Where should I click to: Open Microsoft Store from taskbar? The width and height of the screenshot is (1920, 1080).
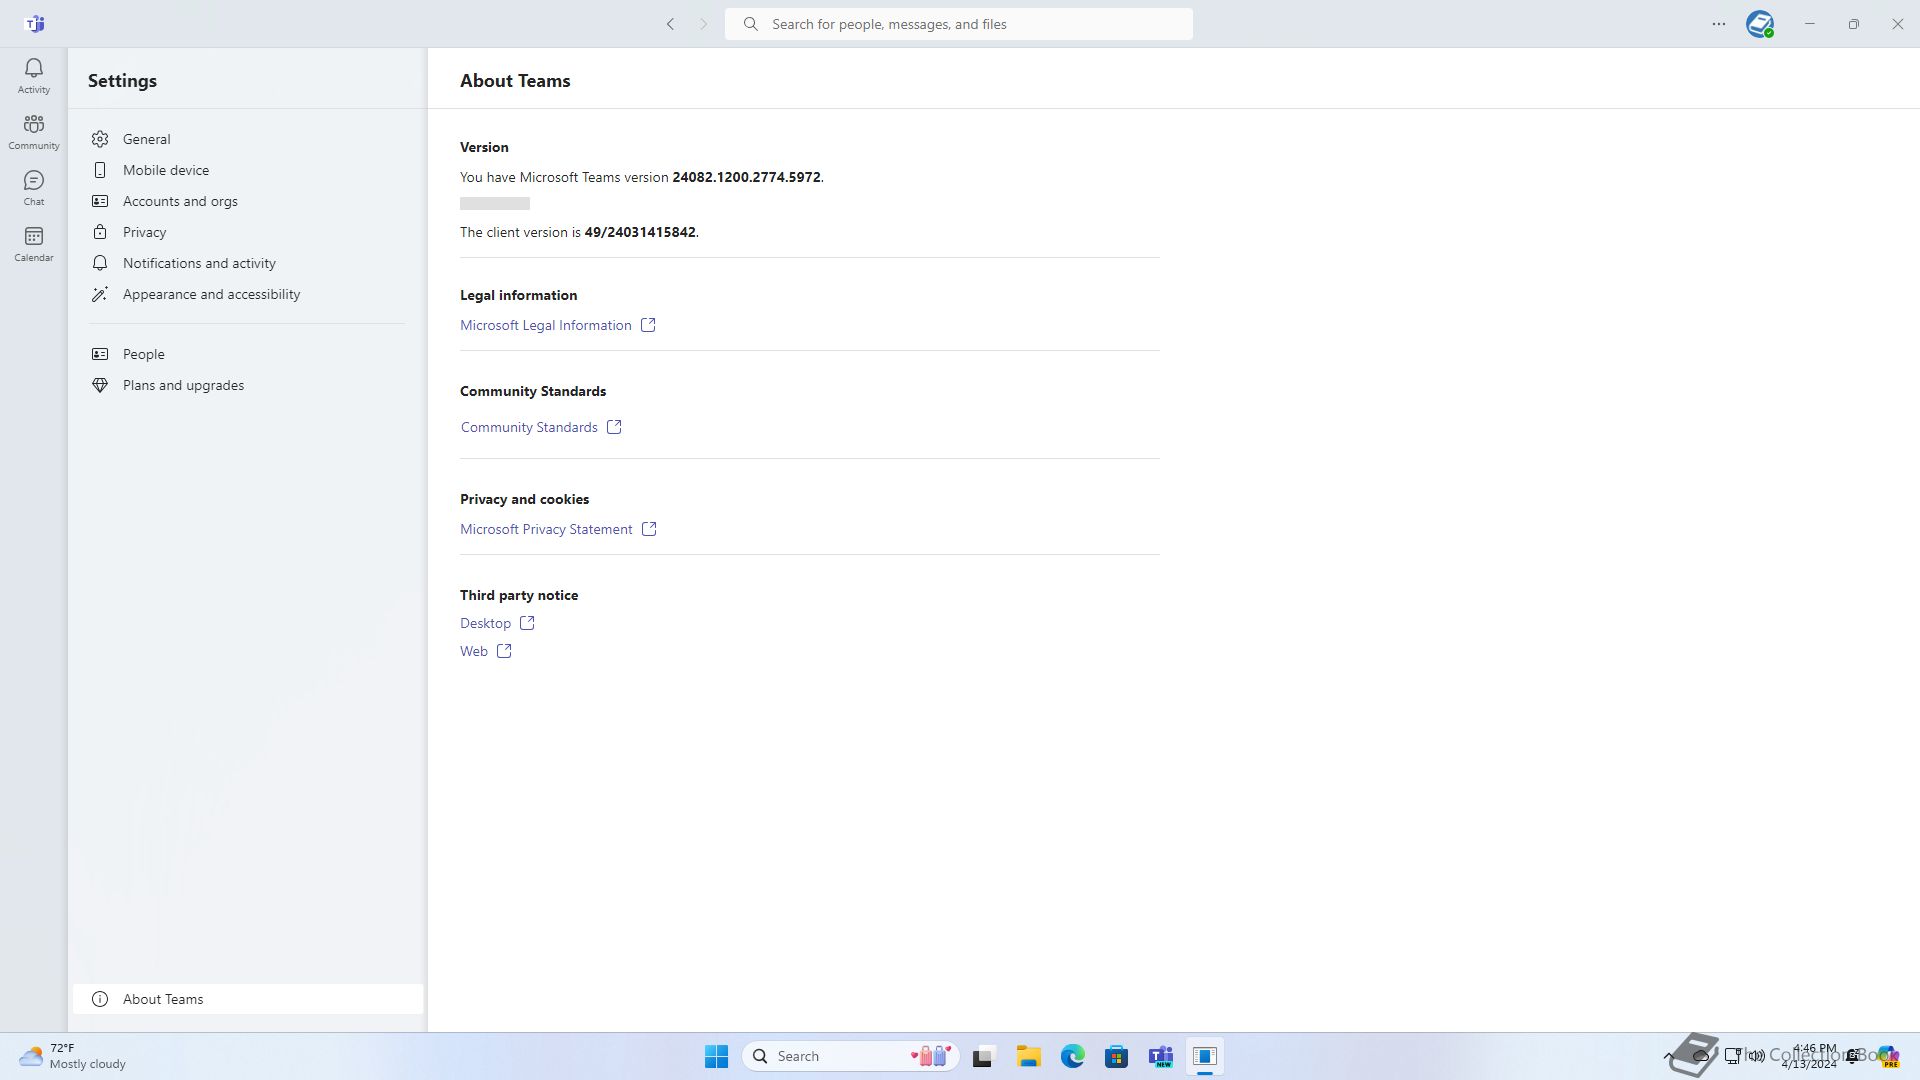point(1117,1056)
